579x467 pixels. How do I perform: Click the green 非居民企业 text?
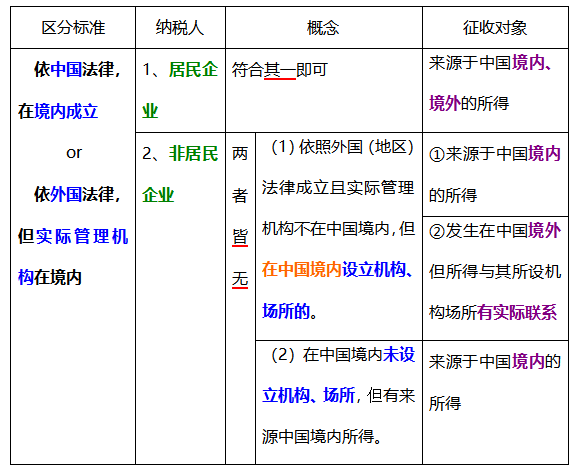click(180, 174)
